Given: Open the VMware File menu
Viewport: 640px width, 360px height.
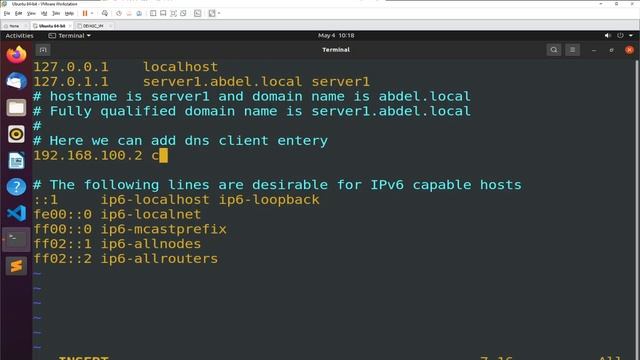Looking at the screenshot, I should 7,13.
